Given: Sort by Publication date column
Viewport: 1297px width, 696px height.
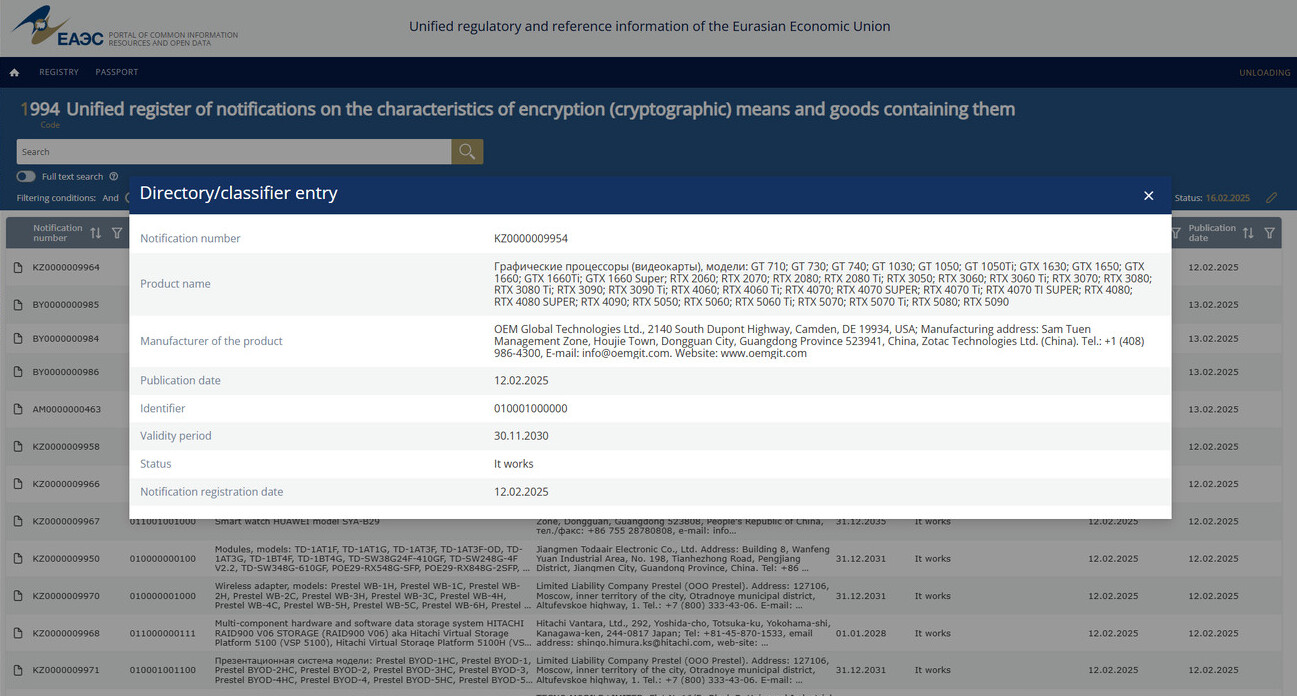Looking at the screenshot, I should point(1248,233).
